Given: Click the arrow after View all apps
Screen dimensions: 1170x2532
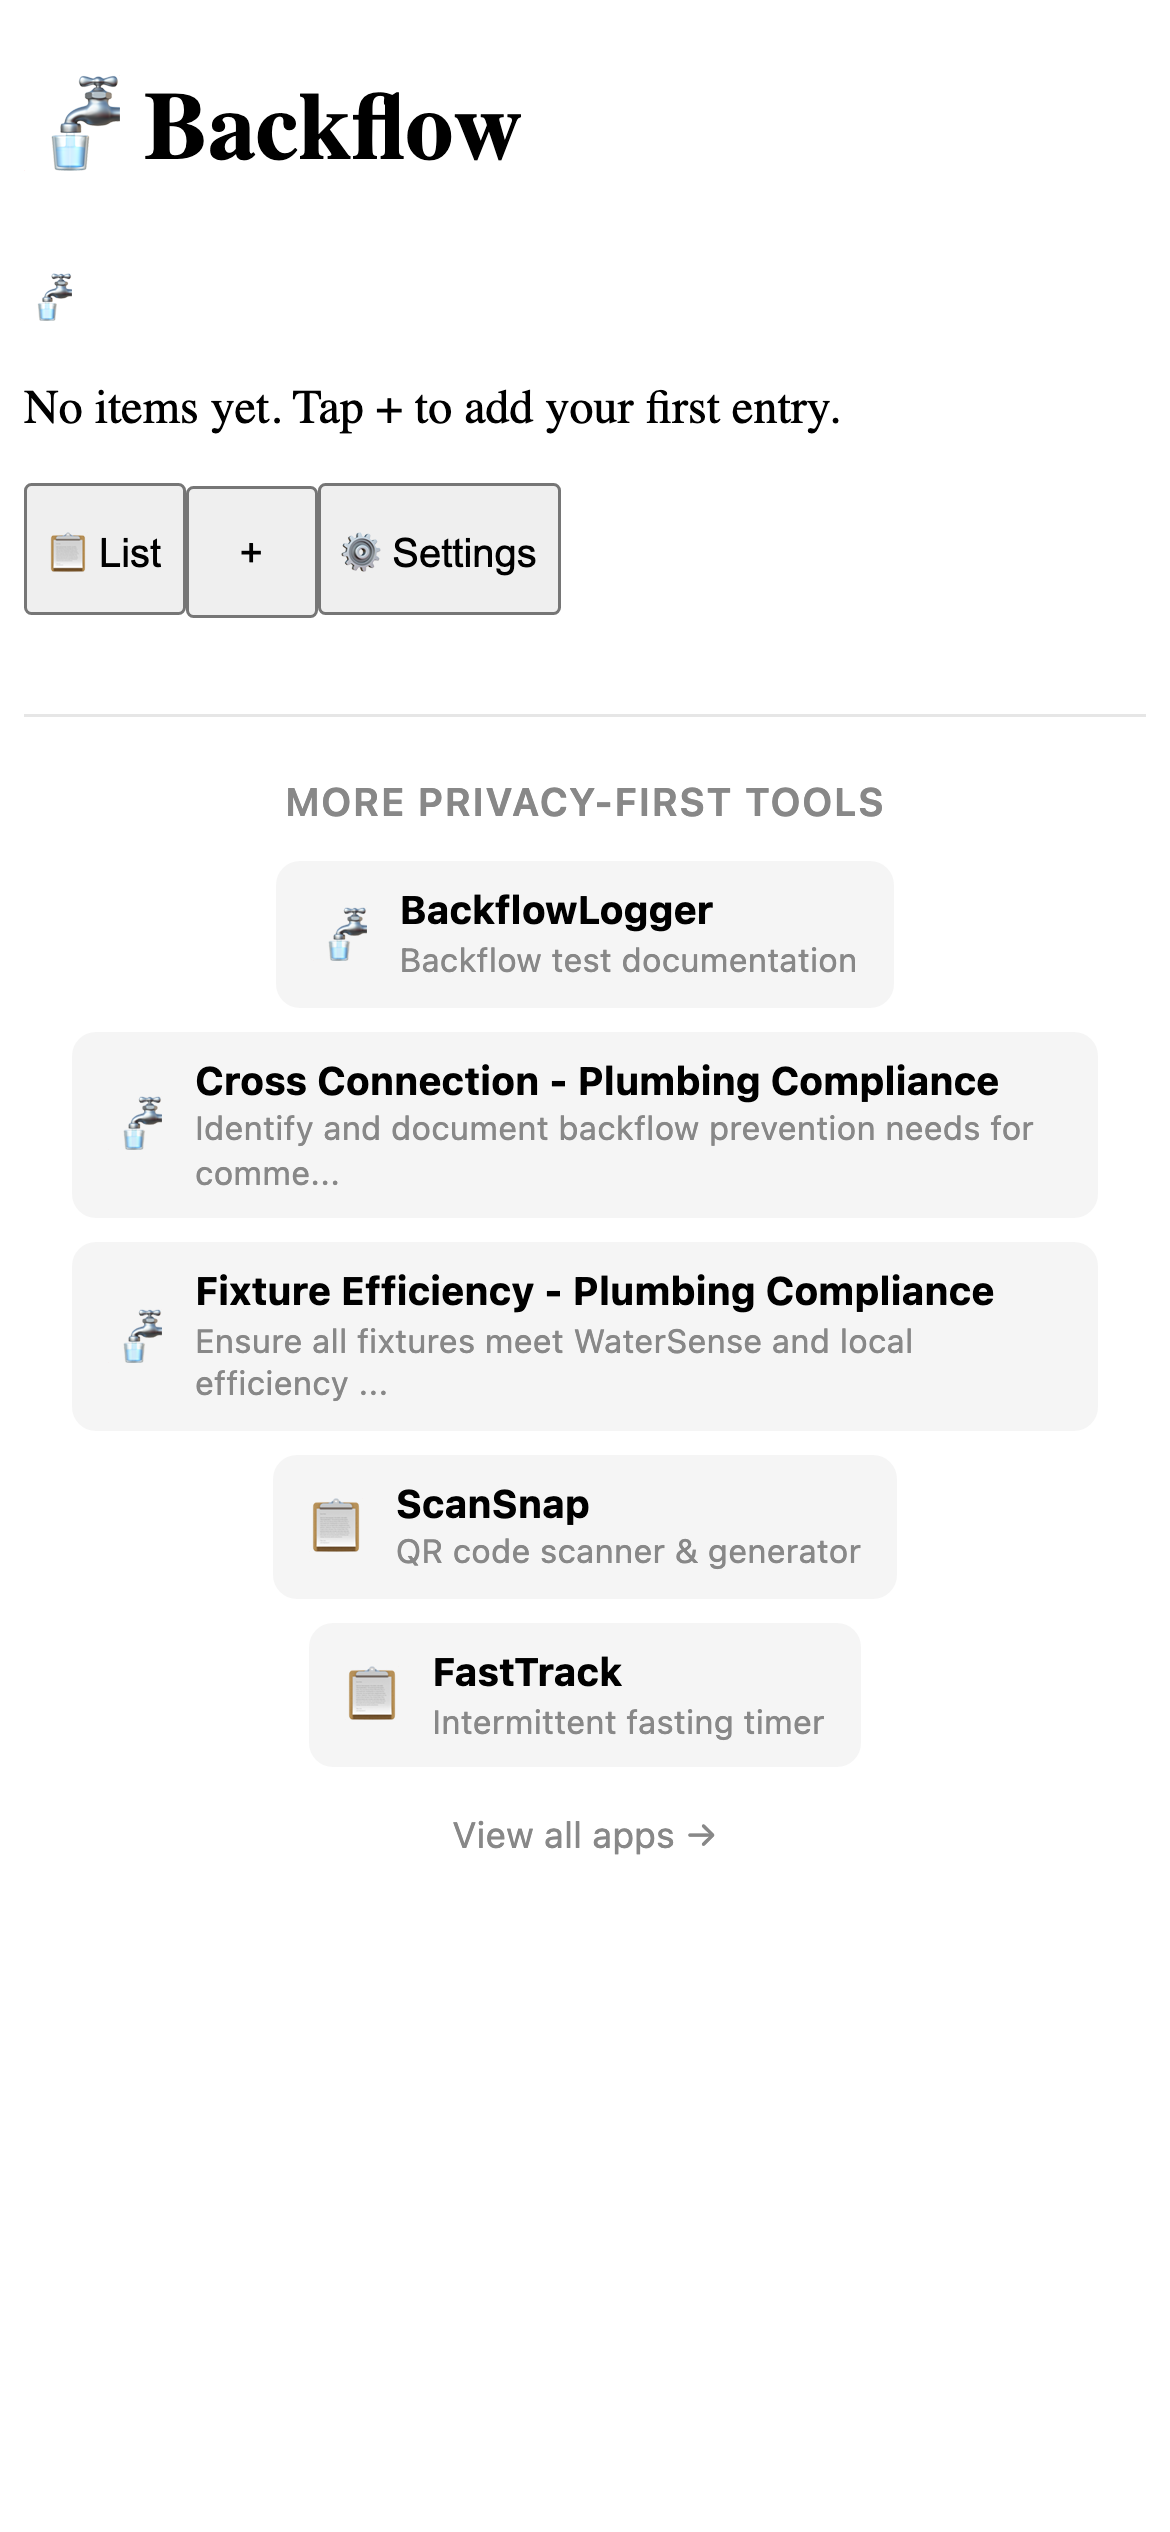Looking at the screenshot, I should 702,1835.
